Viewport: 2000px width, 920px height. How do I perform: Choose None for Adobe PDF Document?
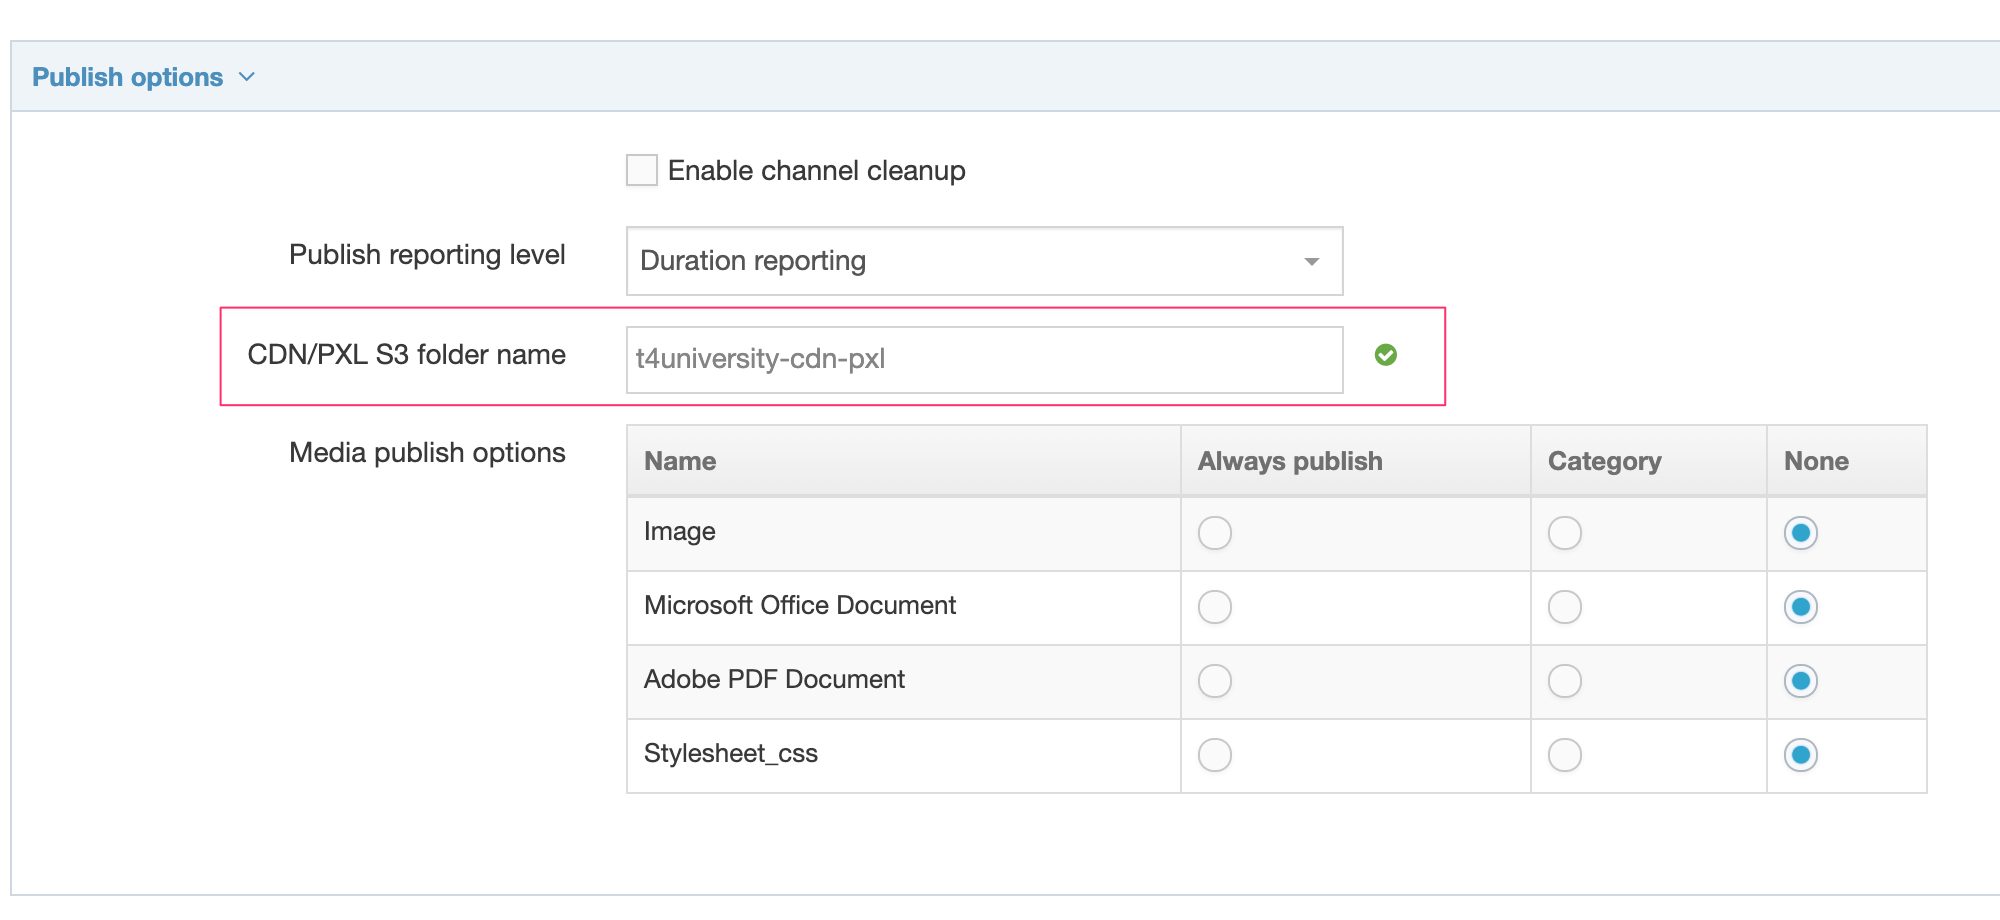[1800, 681]
